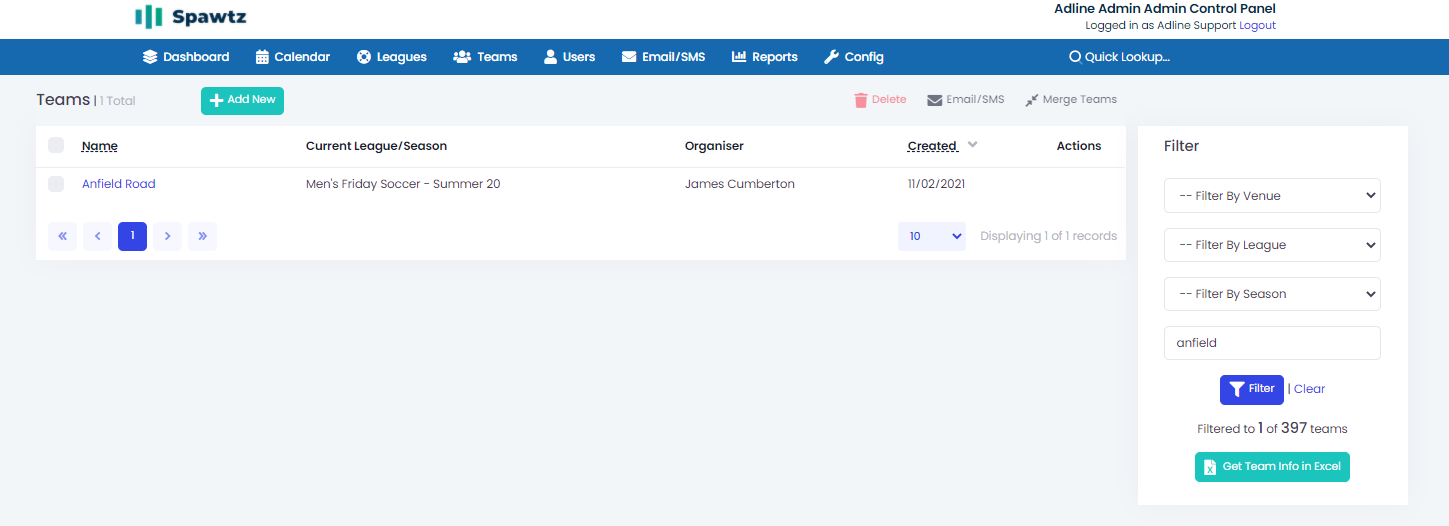Click the 11/02/2021 created date

click(936, 184)
